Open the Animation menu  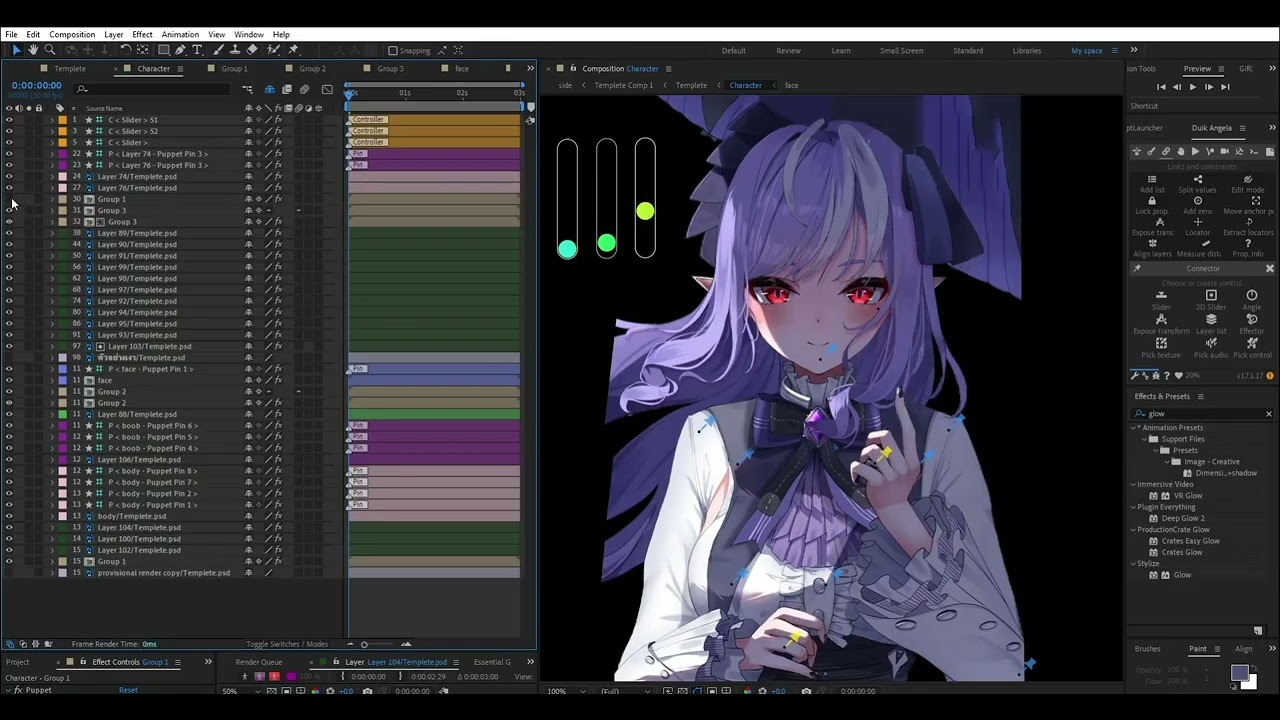point(180,34)
